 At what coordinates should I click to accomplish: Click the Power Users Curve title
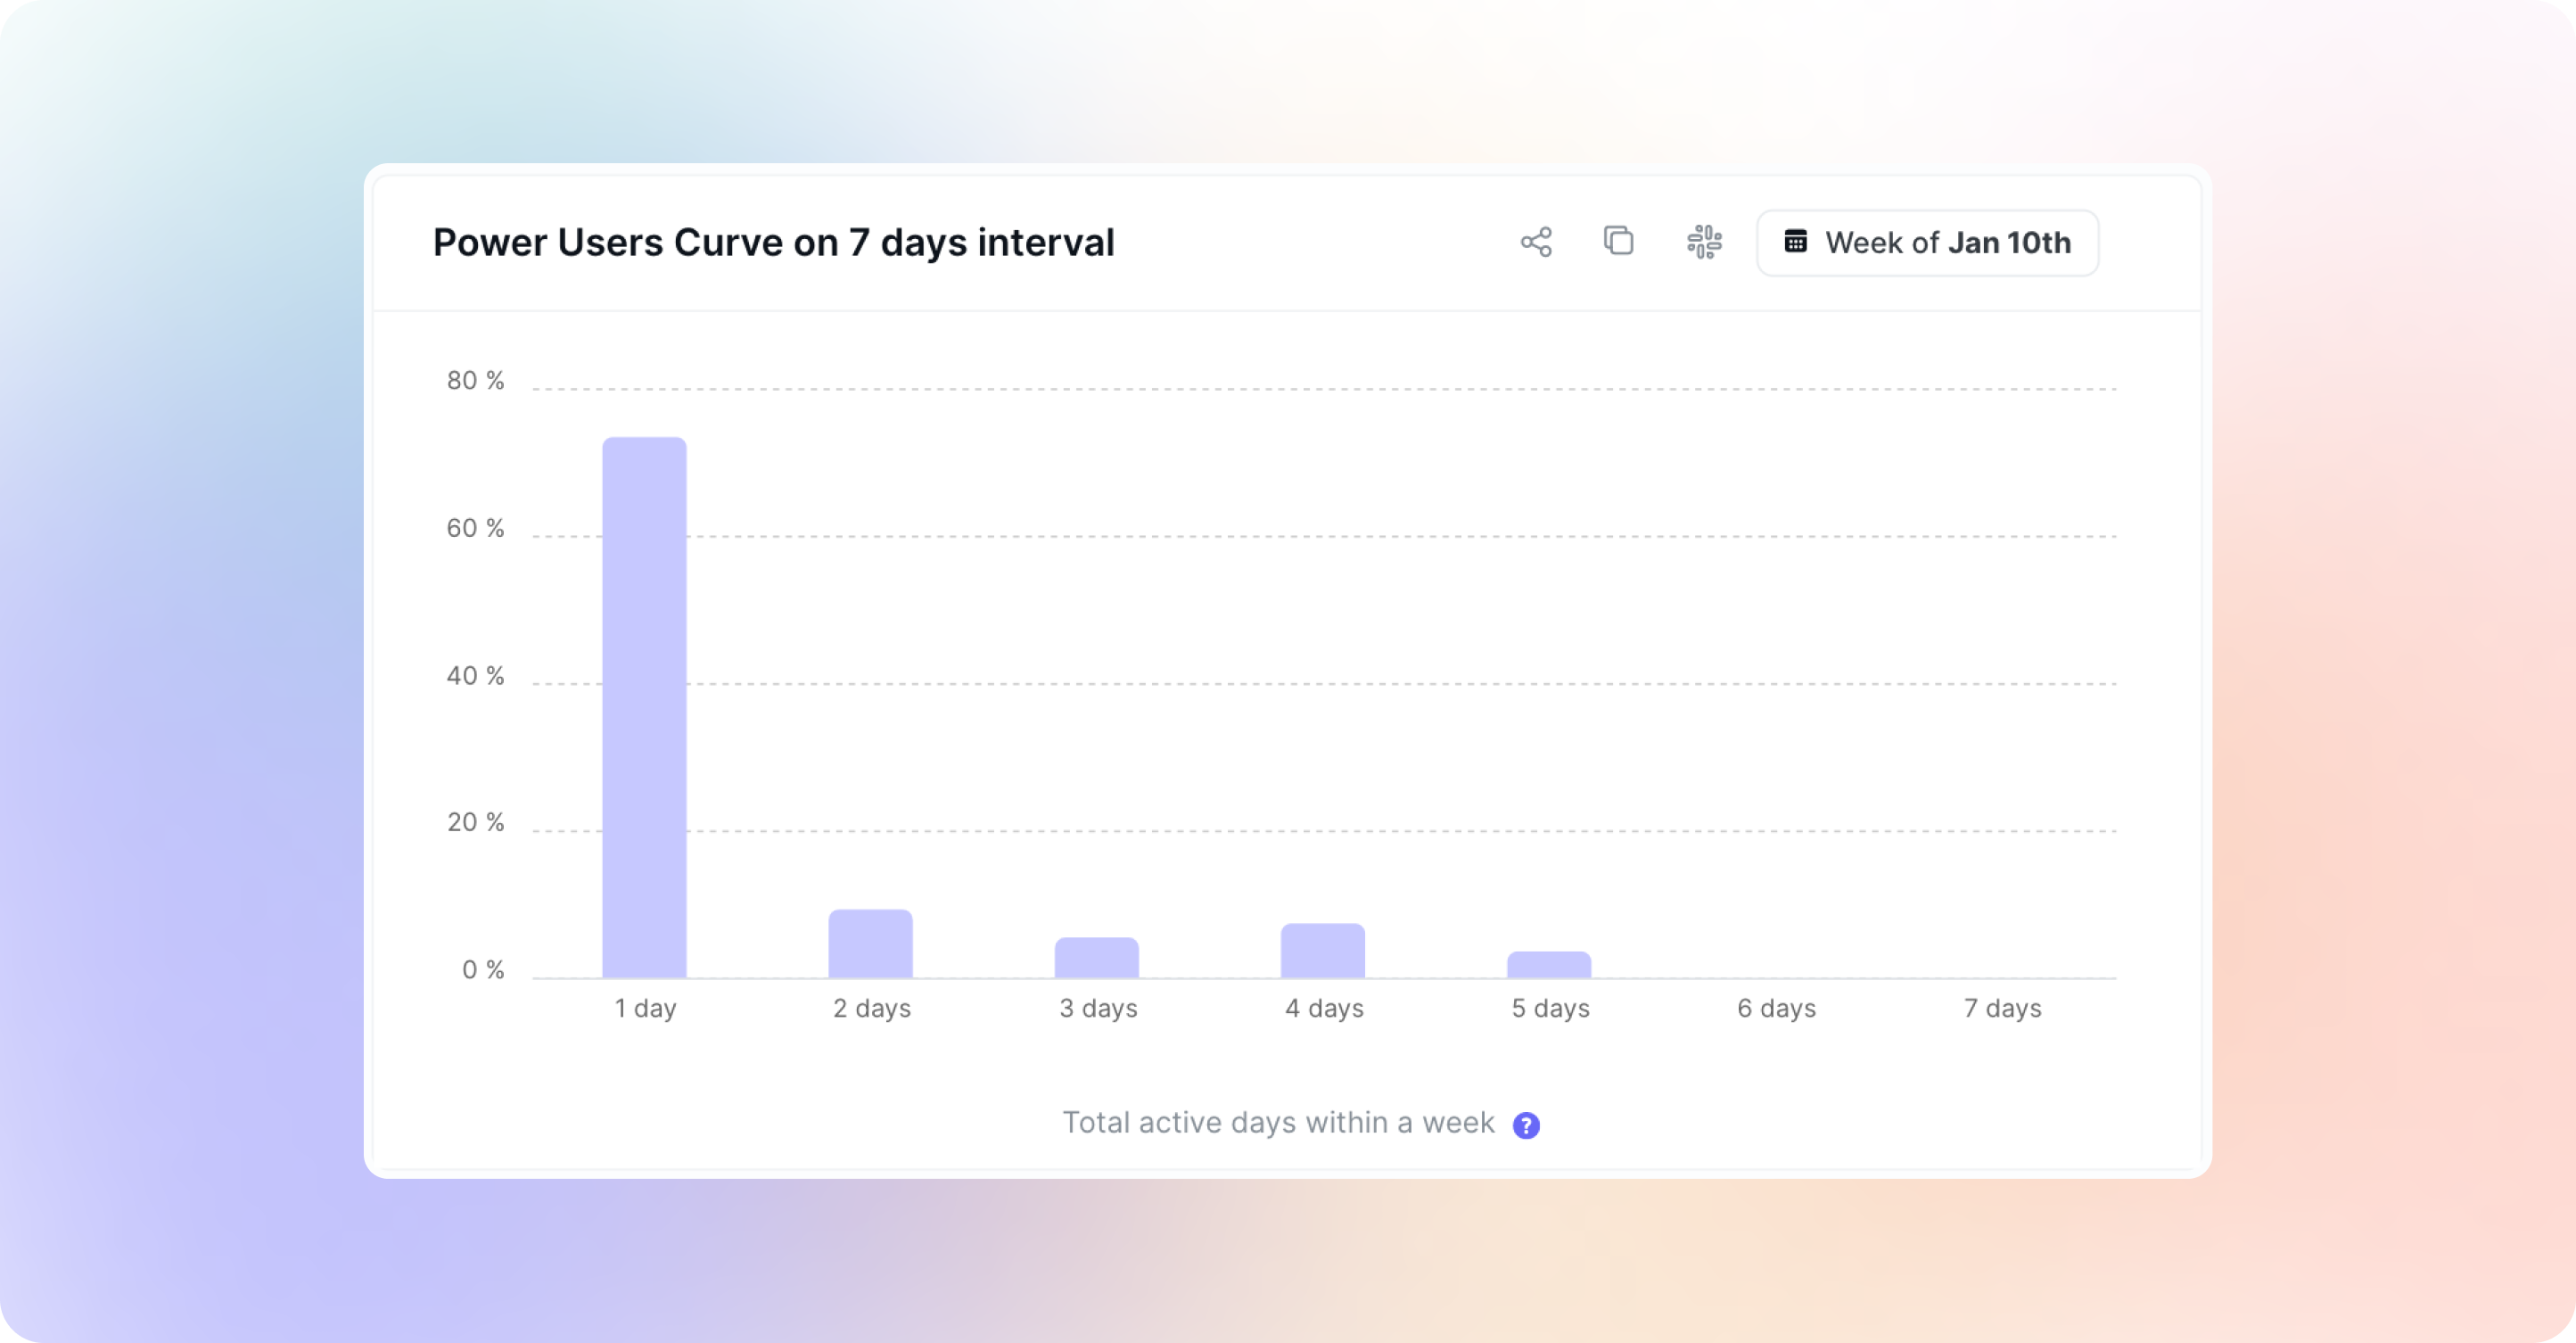pyautogui.click(x=773, y=243)
